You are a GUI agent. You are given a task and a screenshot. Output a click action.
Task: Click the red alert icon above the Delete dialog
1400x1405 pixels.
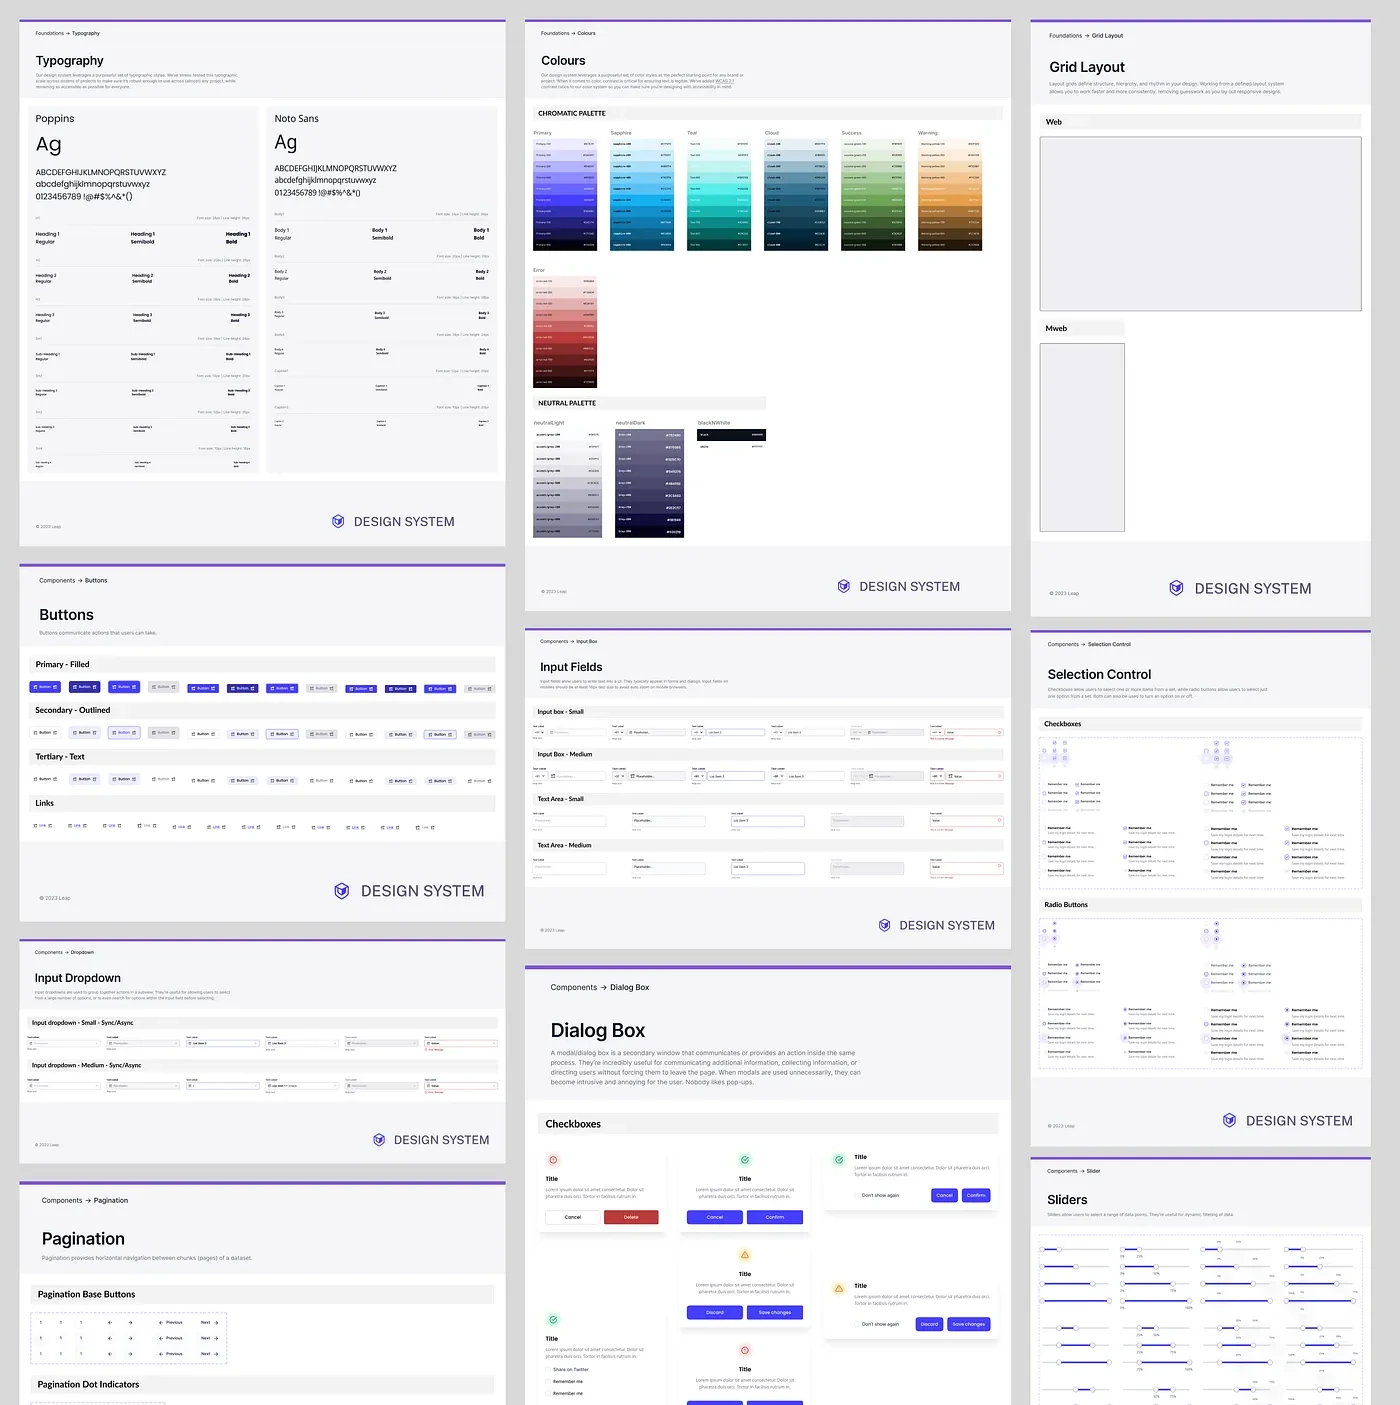[552, 1160]
